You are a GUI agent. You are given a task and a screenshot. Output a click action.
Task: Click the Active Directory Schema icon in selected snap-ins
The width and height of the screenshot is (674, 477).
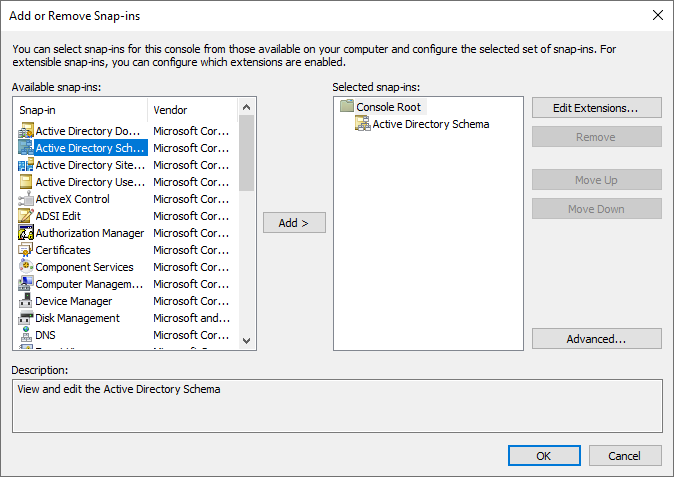pyautogui.click(x=362, y=124)
